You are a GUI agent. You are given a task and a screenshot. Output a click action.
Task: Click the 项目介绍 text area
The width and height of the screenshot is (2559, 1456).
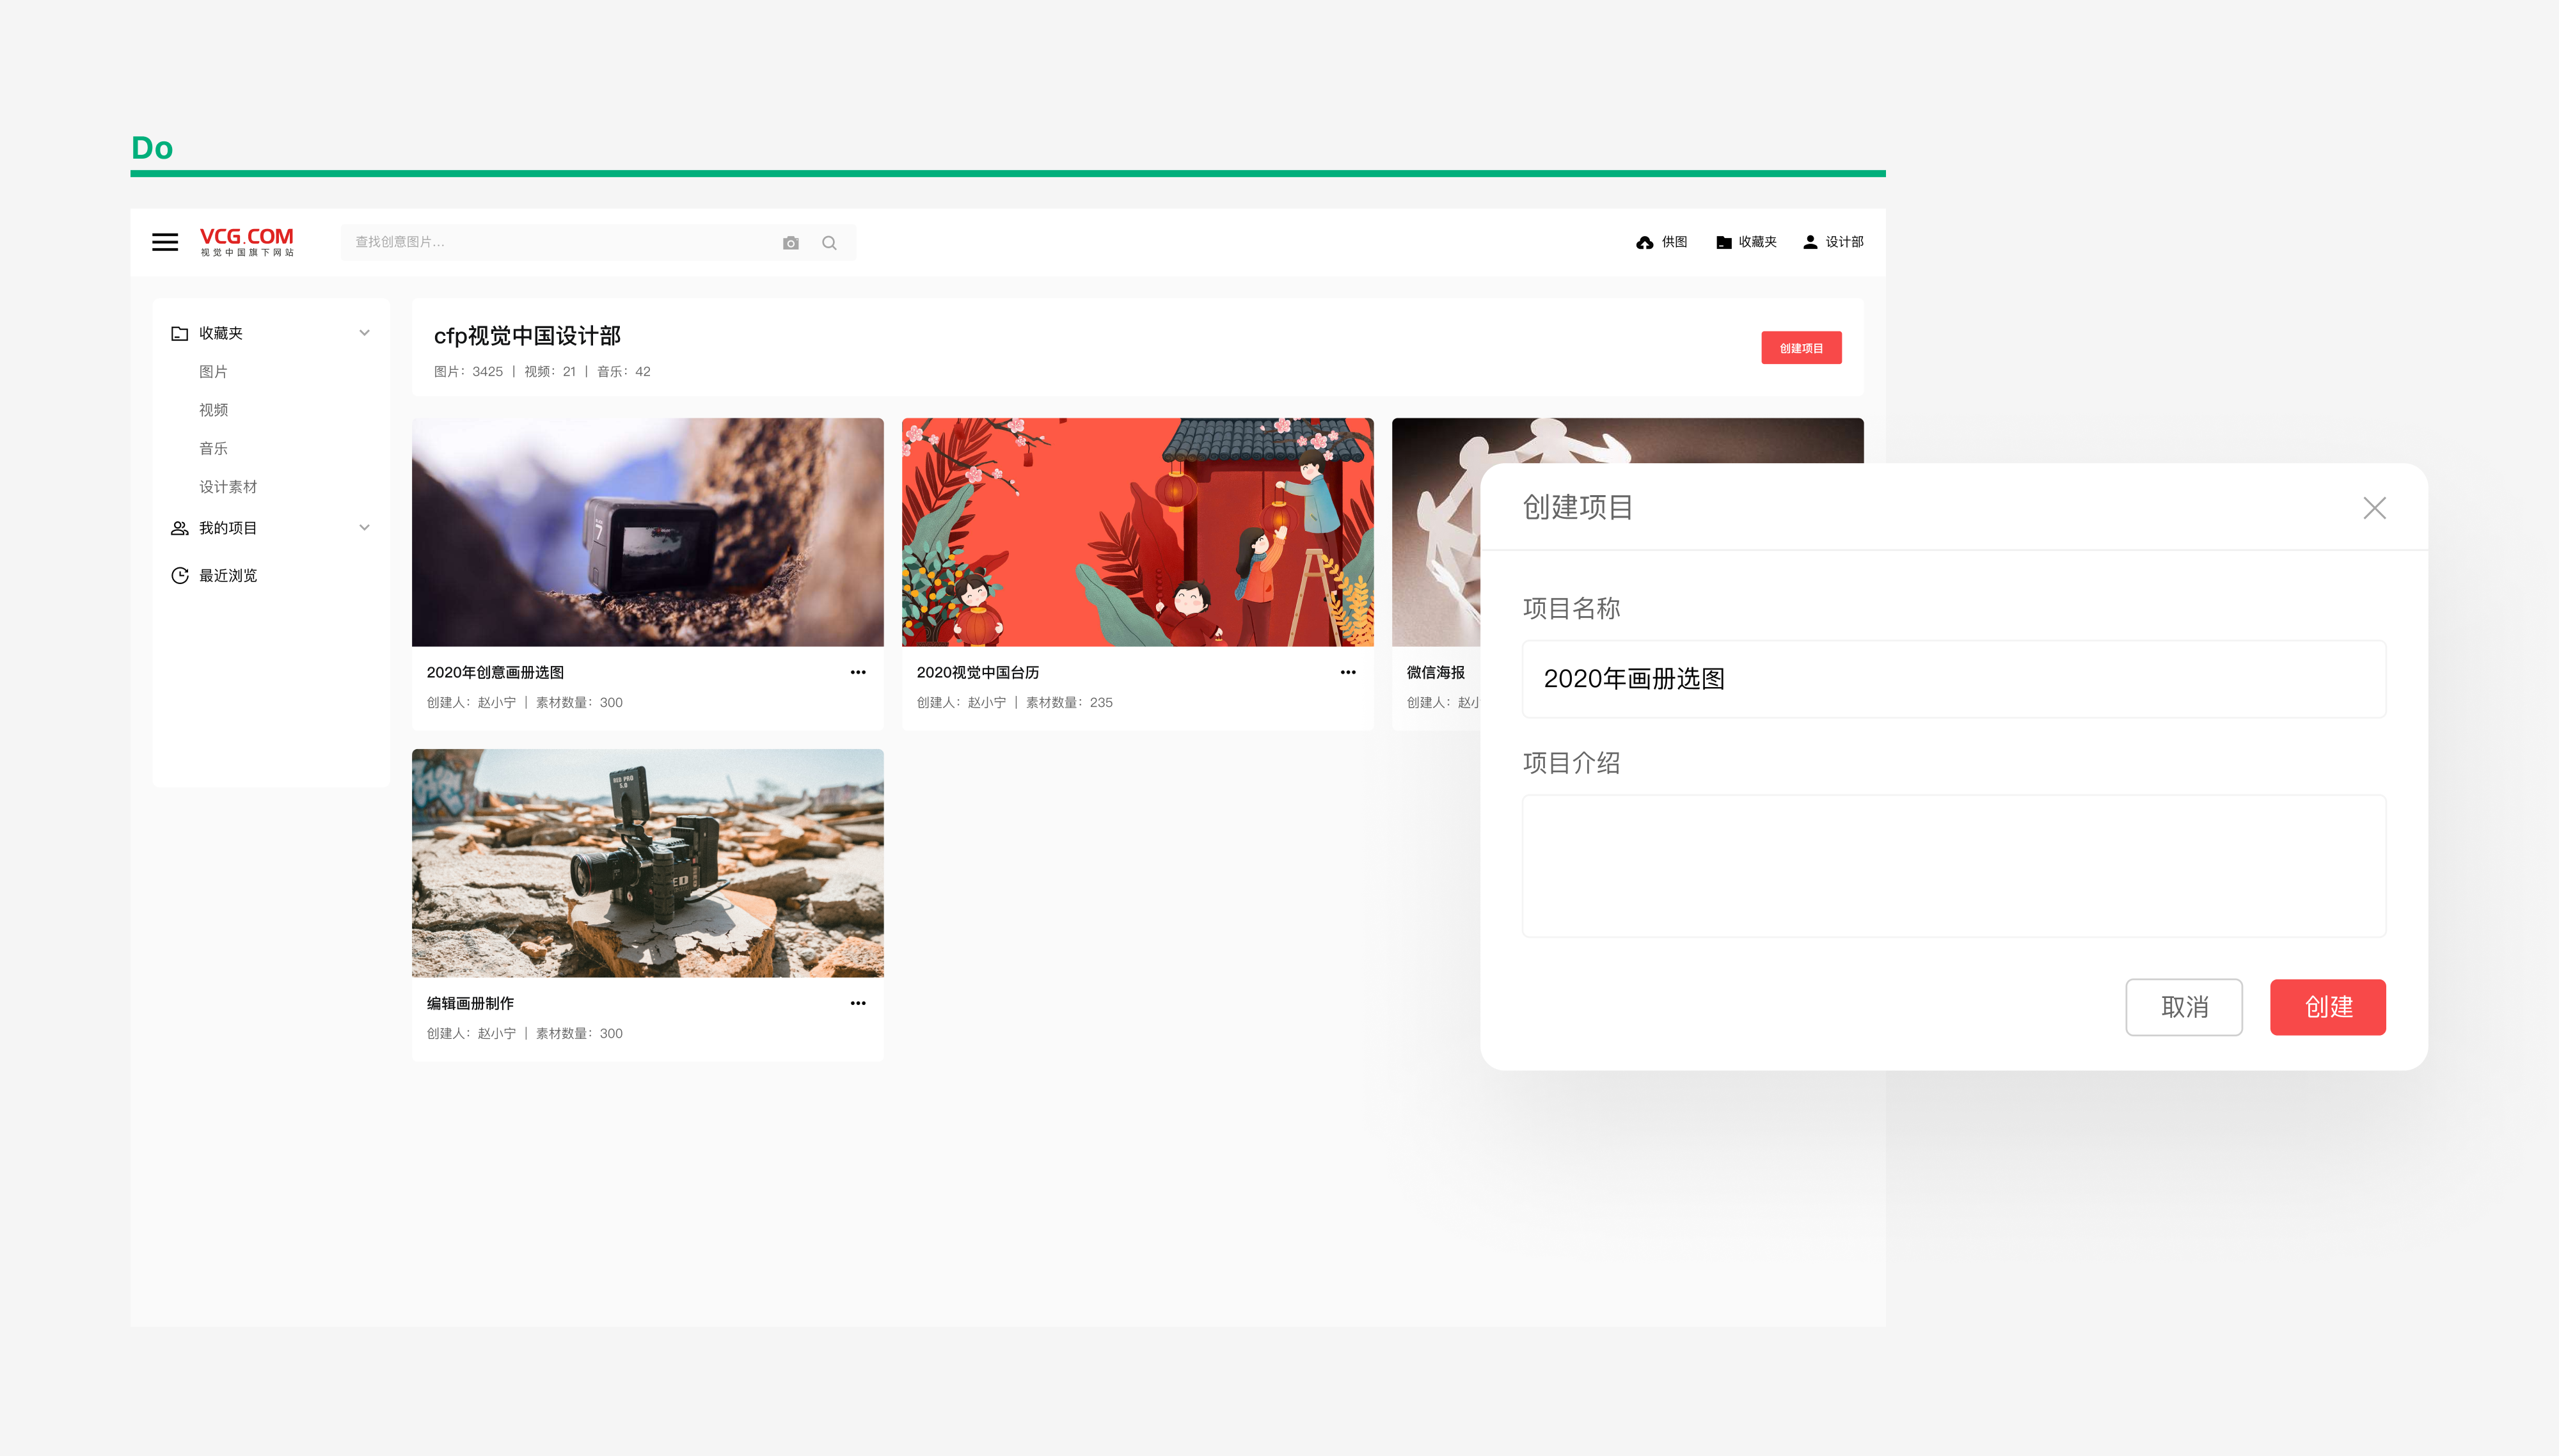pos(1954,866)
